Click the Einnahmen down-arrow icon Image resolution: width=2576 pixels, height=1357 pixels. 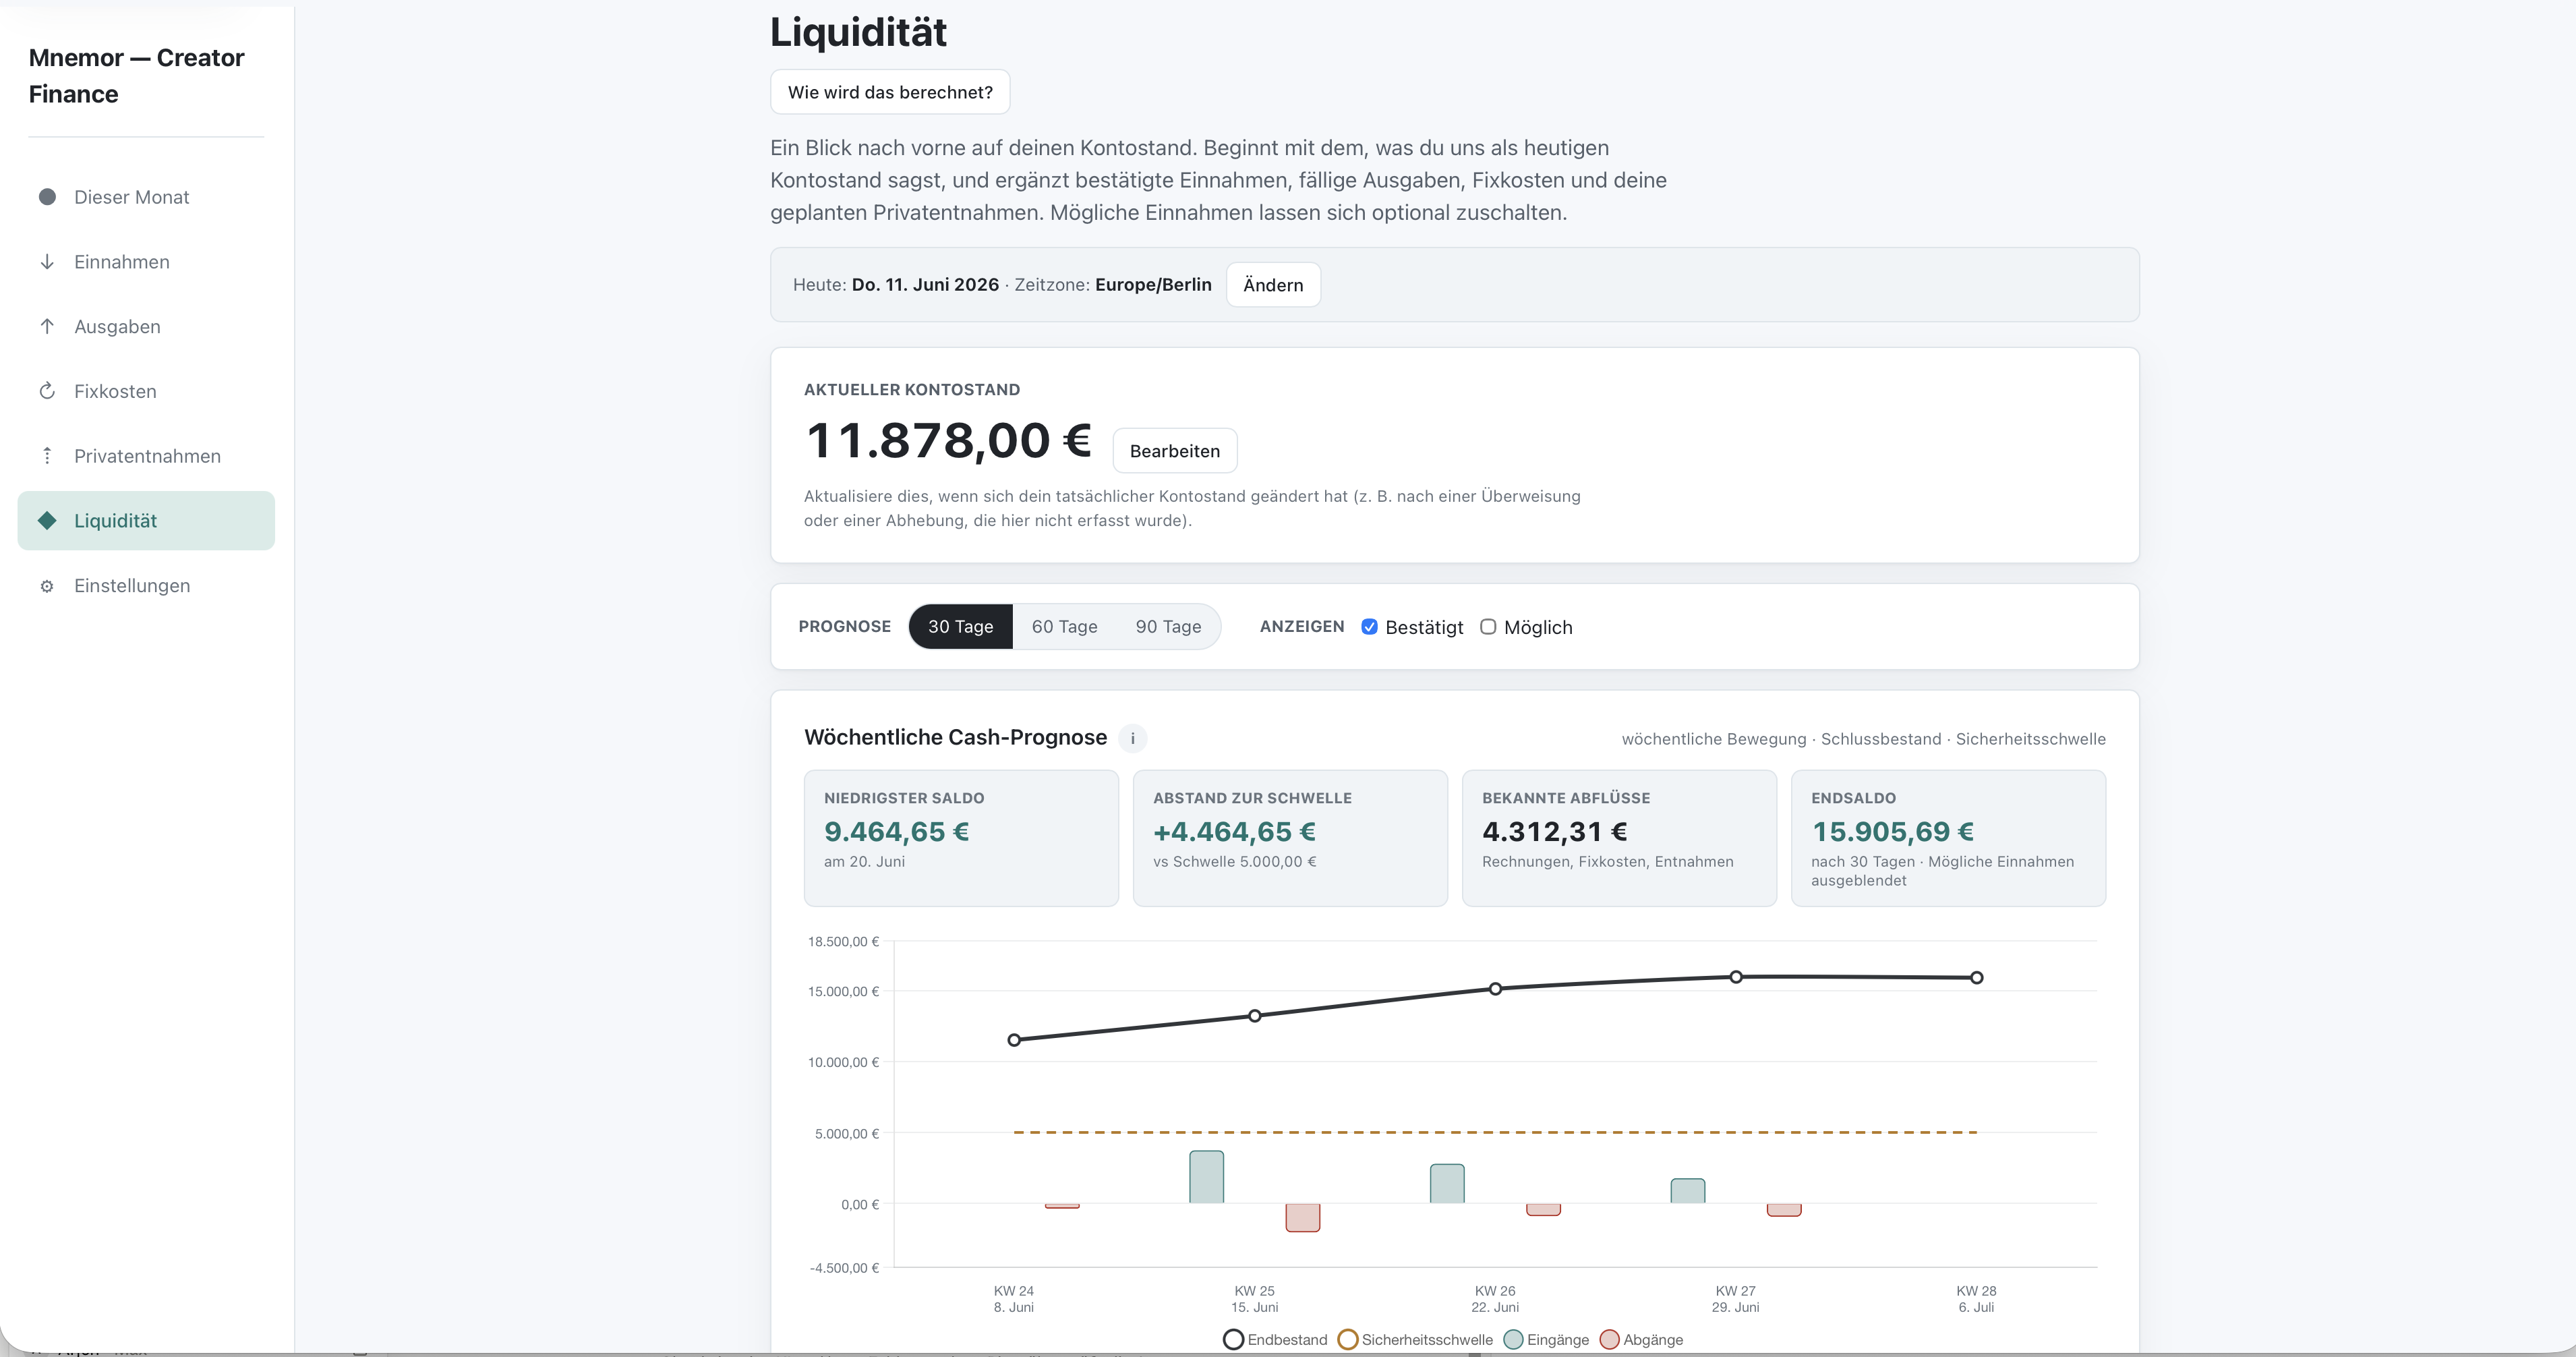(47, 262)
